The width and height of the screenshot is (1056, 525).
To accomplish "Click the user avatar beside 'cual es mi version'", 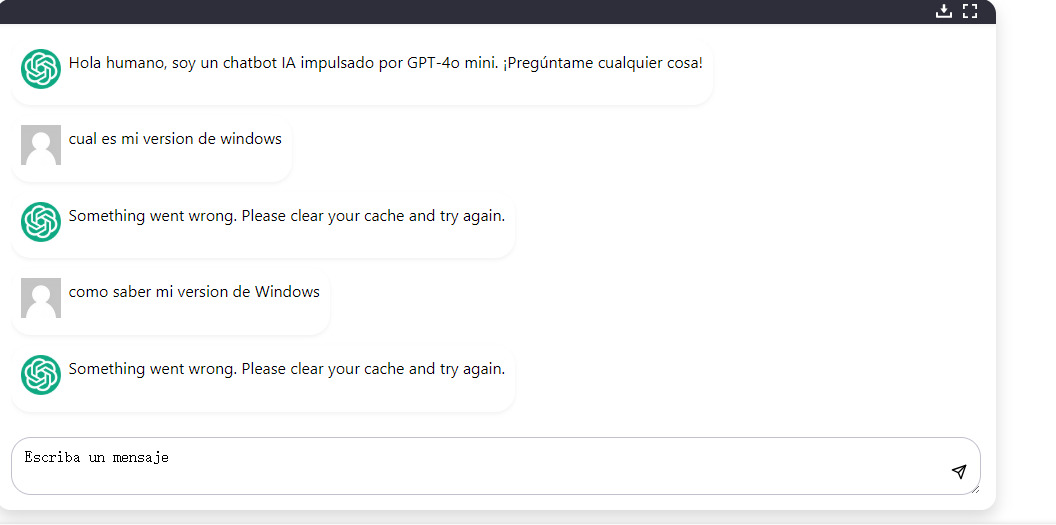I will click(41, 145).
